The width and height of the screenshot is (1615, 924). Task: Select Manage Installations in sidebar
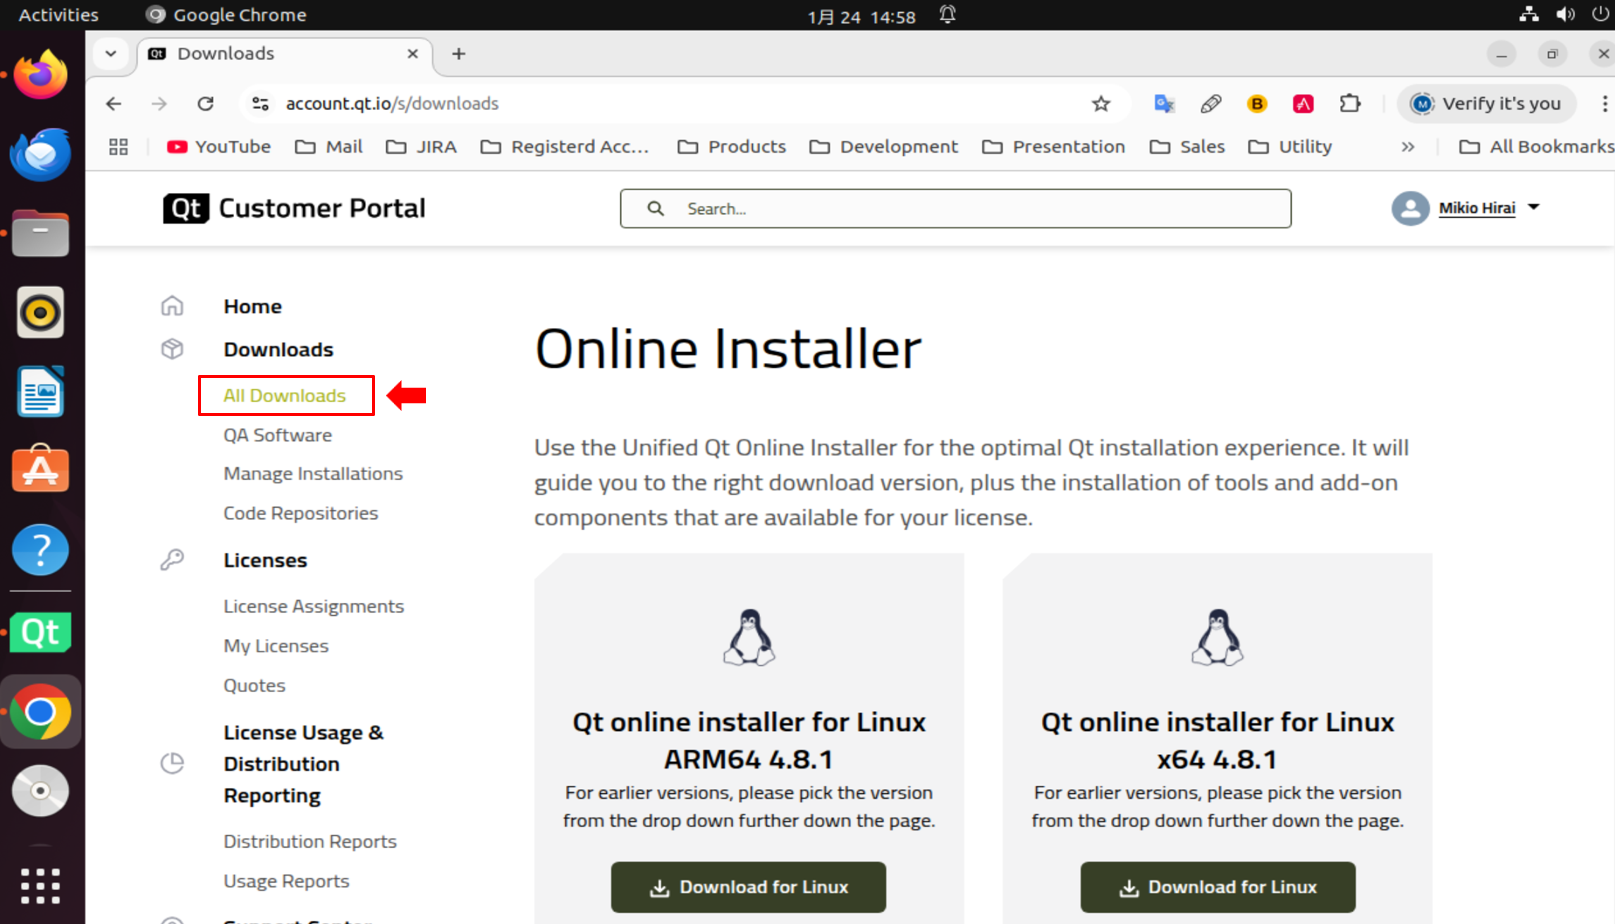pyautogui.click(x=313, y=474)
